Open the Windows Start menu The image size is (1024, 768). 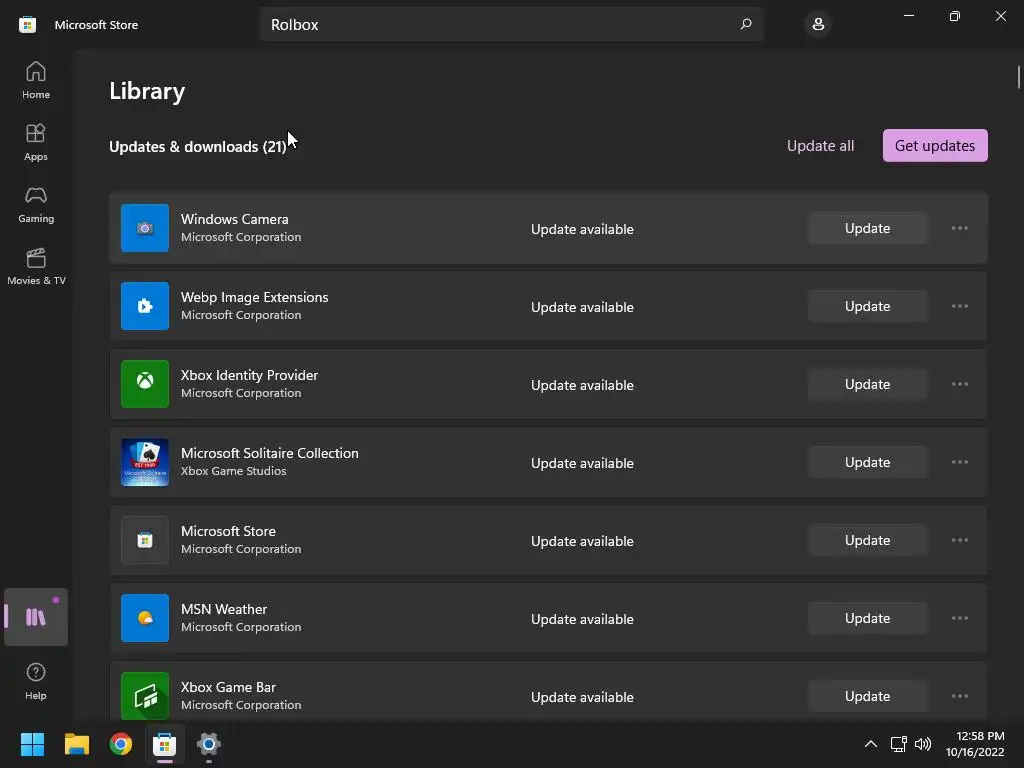pyautogui.click(x=32, y=744)
